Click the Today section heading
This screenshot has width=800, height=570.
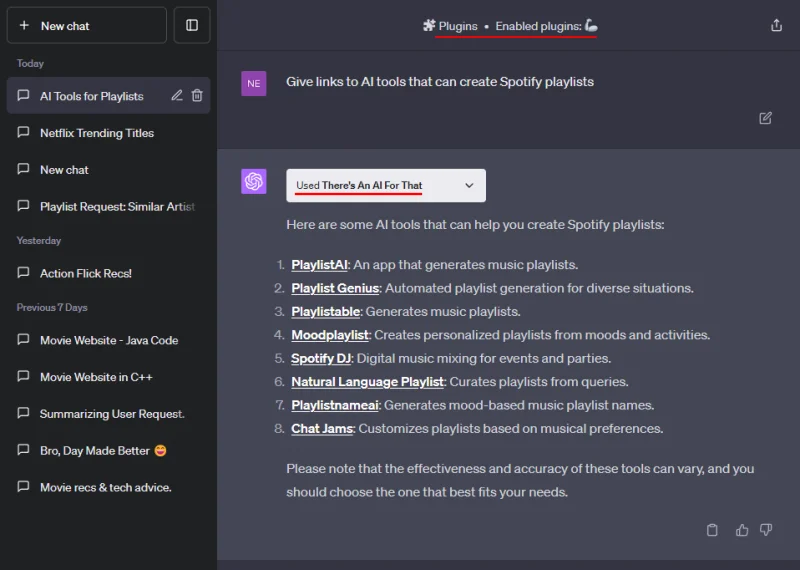click(x=30, y=64)
